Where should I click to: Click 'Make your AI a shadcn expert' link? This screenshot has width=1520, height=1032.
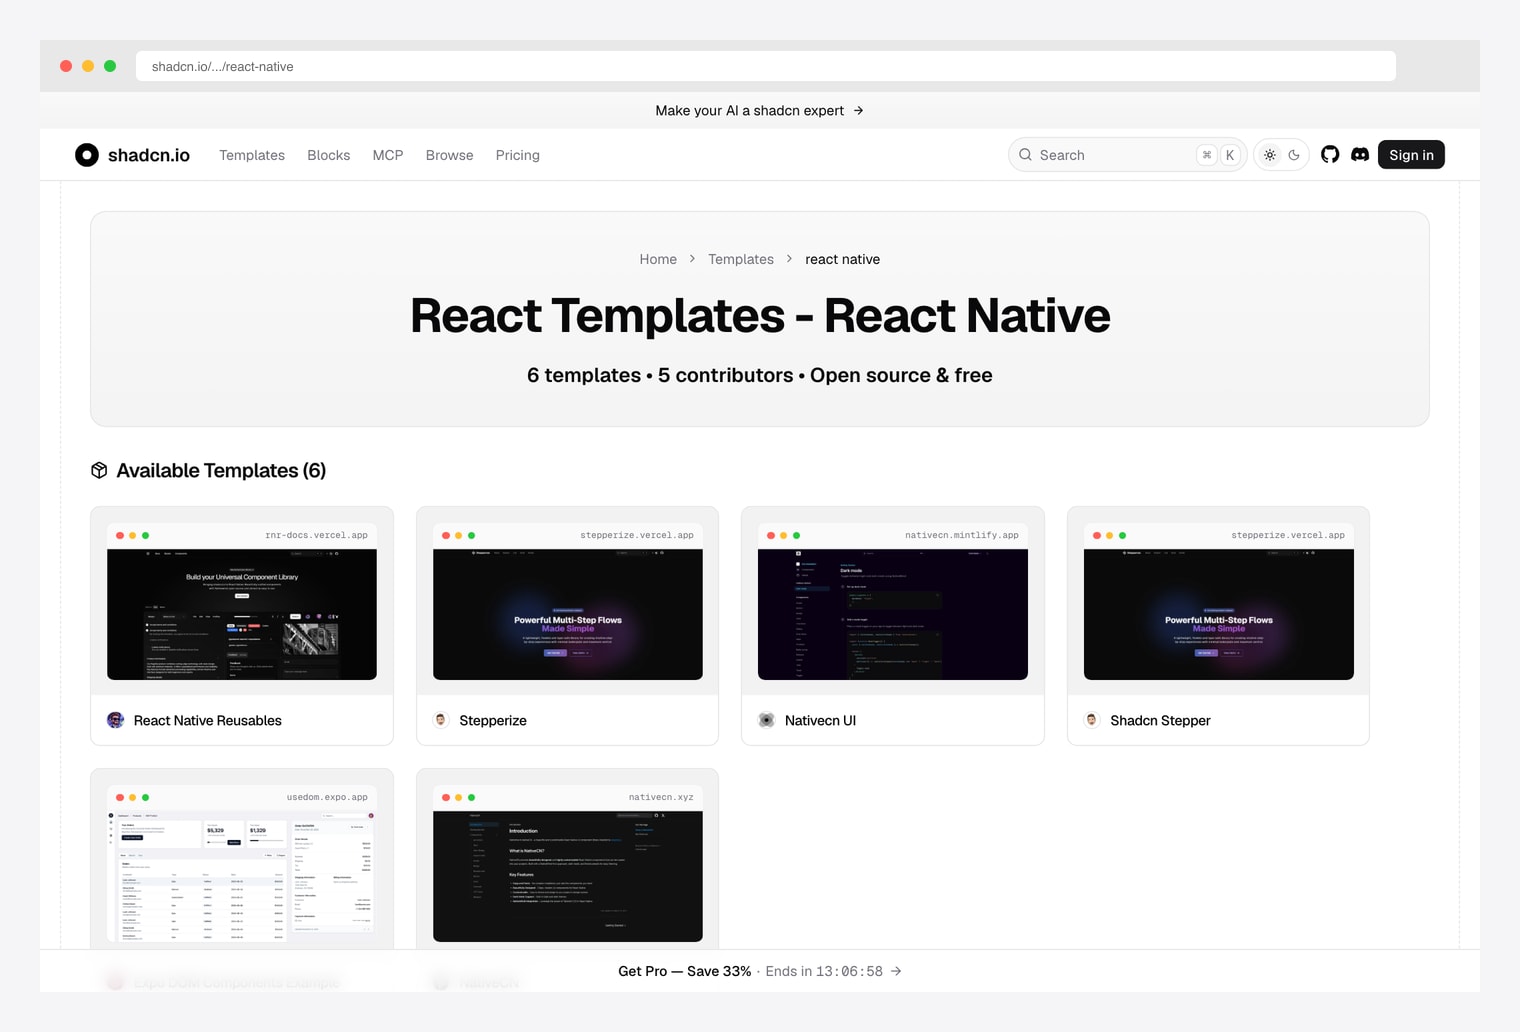pos(750,111)
